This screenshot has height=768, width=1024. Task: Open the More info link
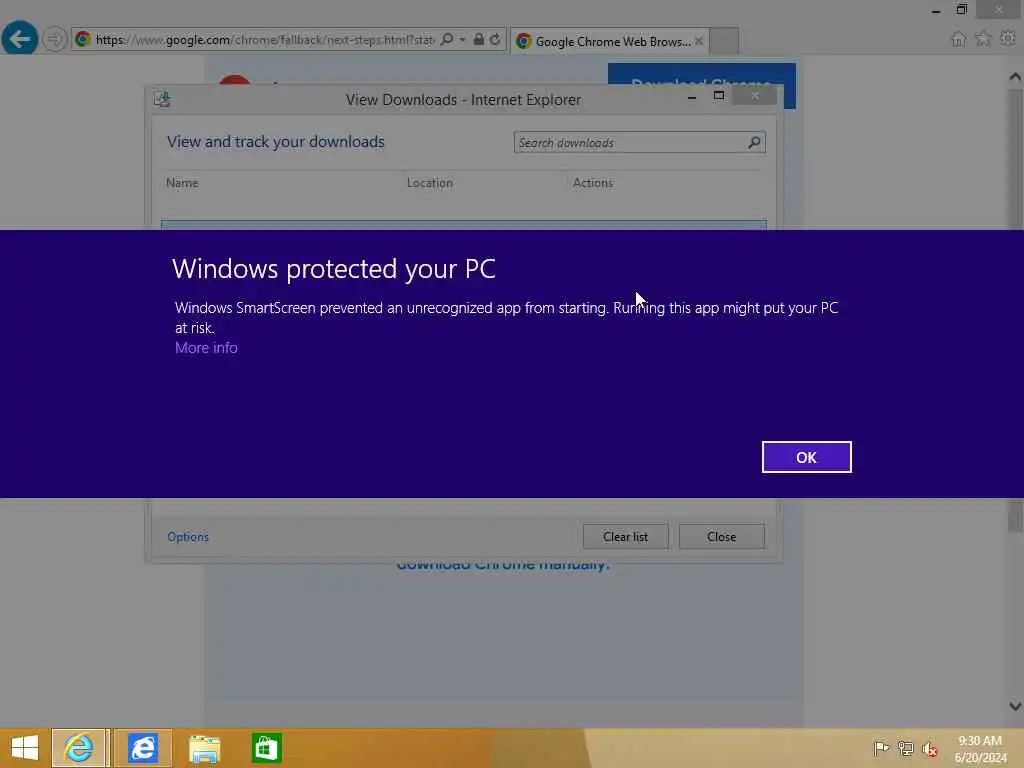click(206, 348)
